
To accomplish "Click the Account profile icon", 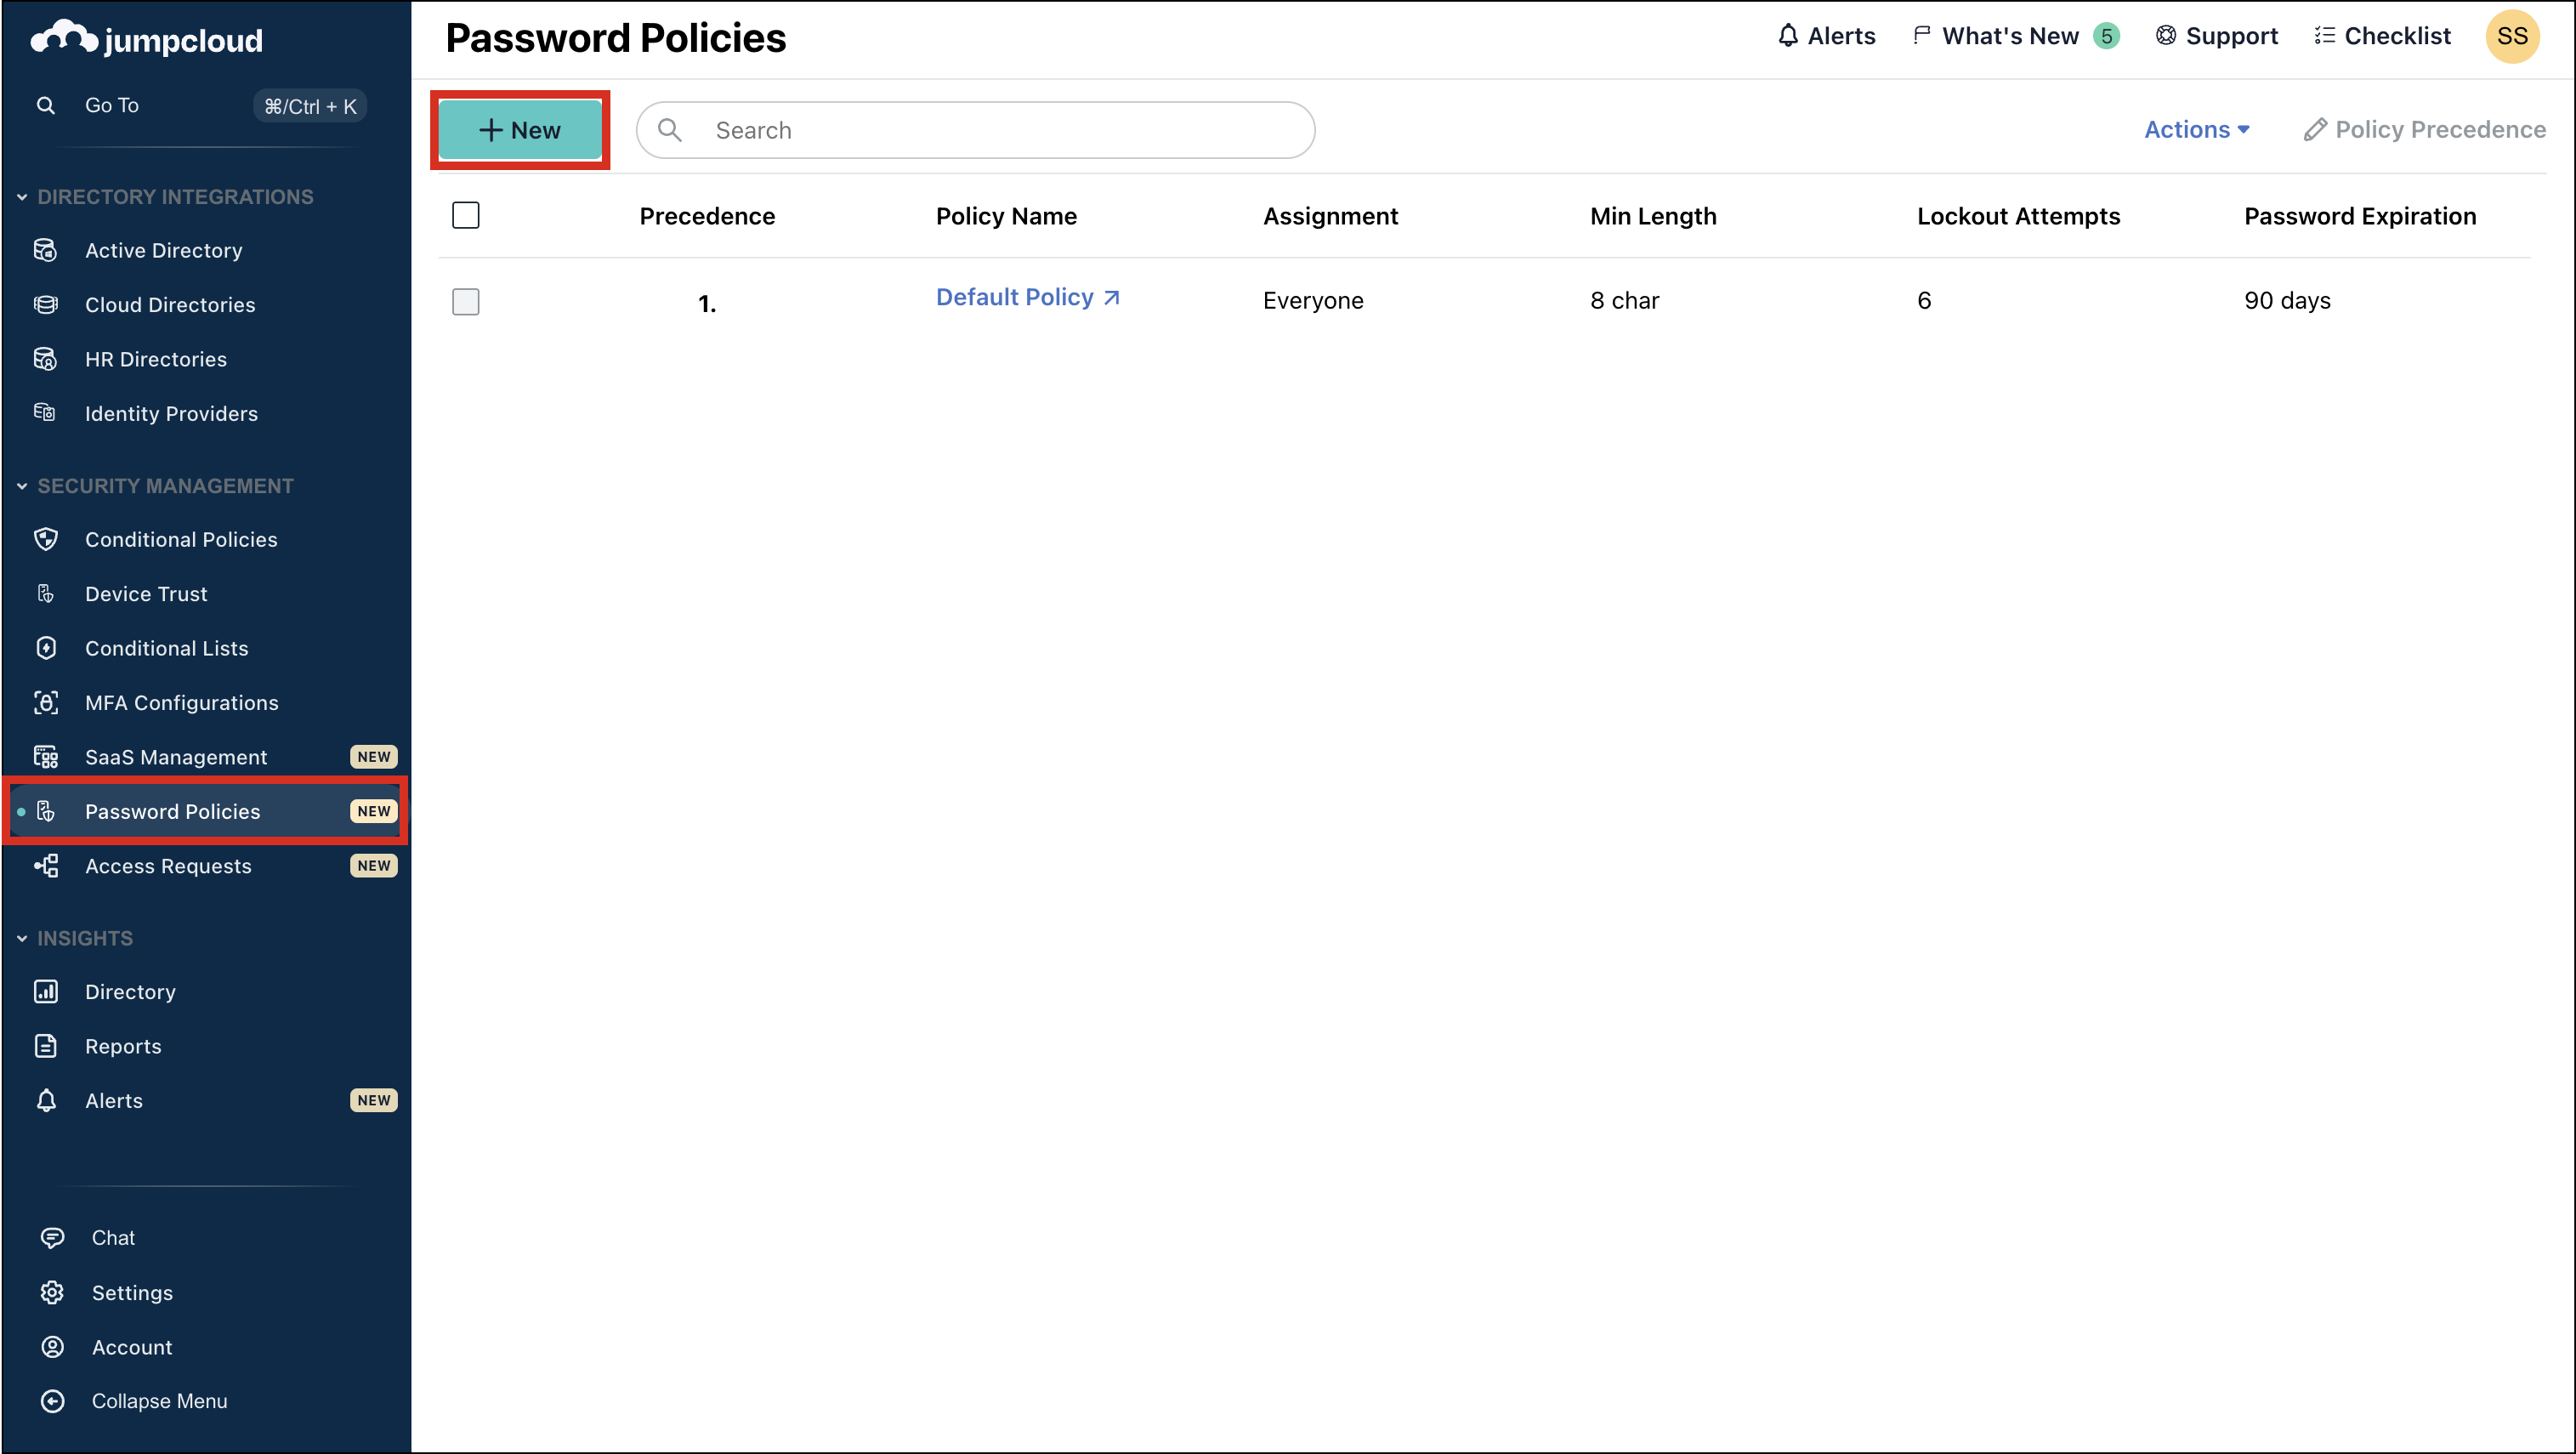I will click(x=52, y=1347).
